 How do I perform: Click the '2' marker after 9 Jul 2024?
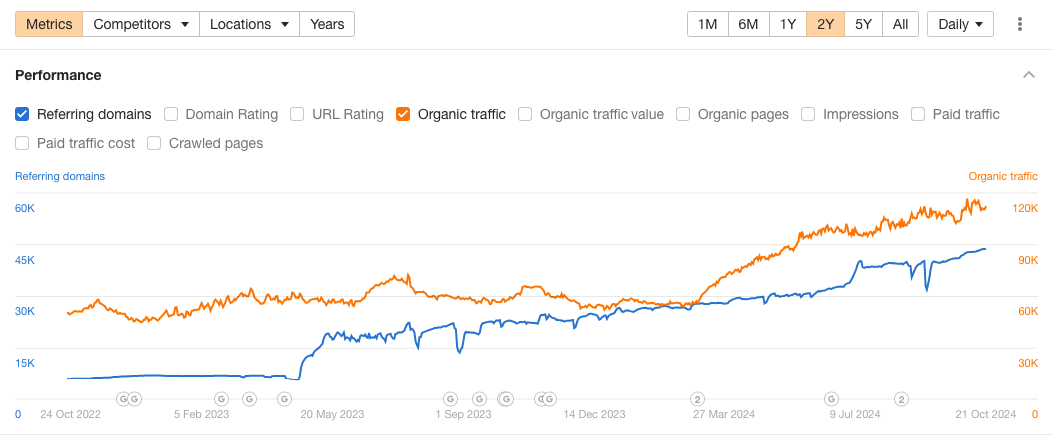click(901, 398)
